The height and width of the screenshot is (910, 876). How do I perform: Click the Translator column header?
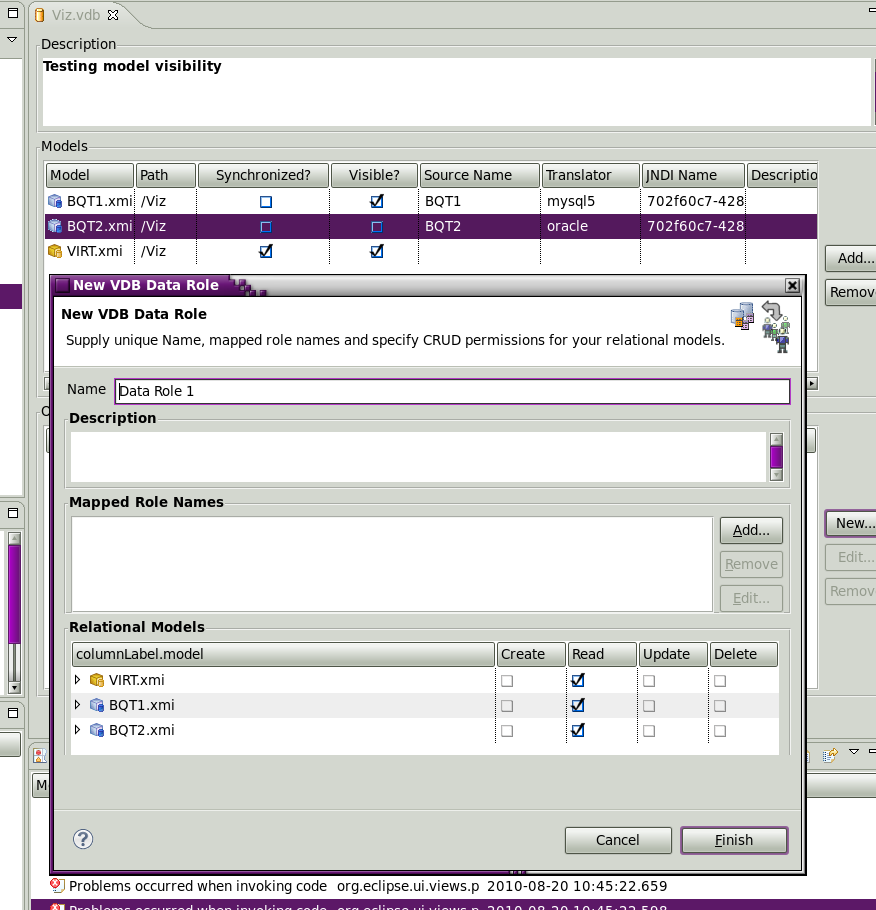point(590,175)
